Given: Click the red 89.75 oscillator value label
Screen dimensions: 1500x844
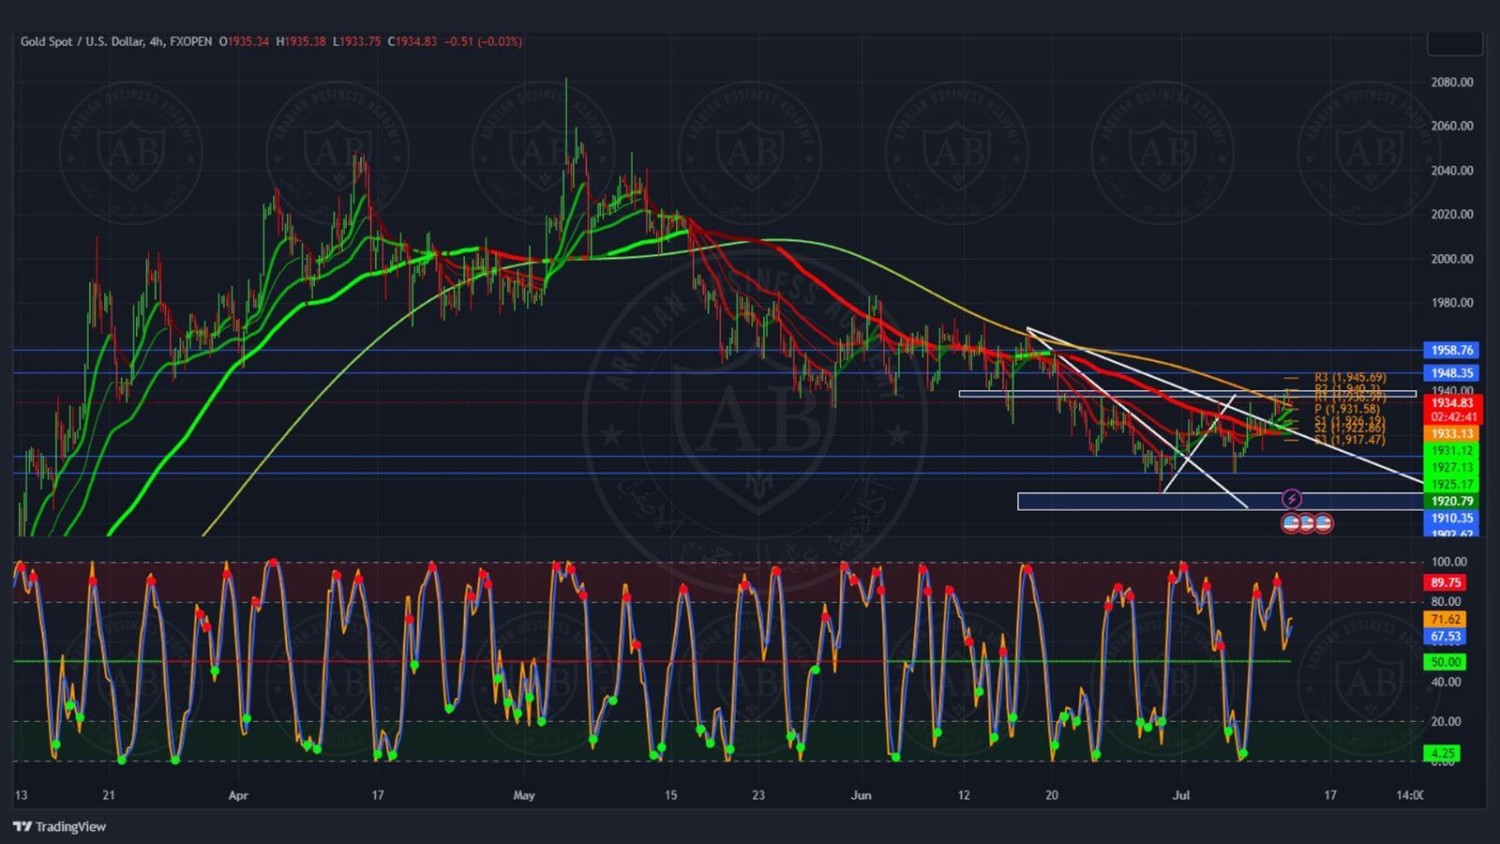Looking at the screenshot, I should (1445, 582).
